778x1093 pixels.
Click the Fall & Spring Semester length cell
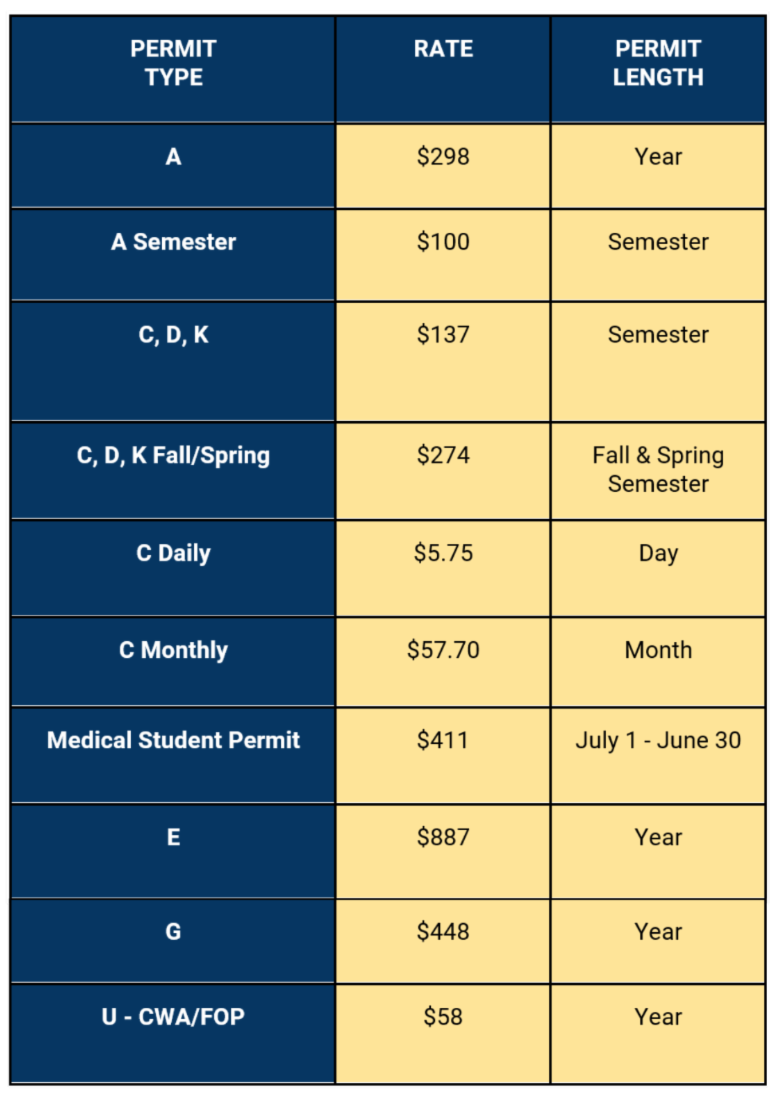tap(658, 469)
